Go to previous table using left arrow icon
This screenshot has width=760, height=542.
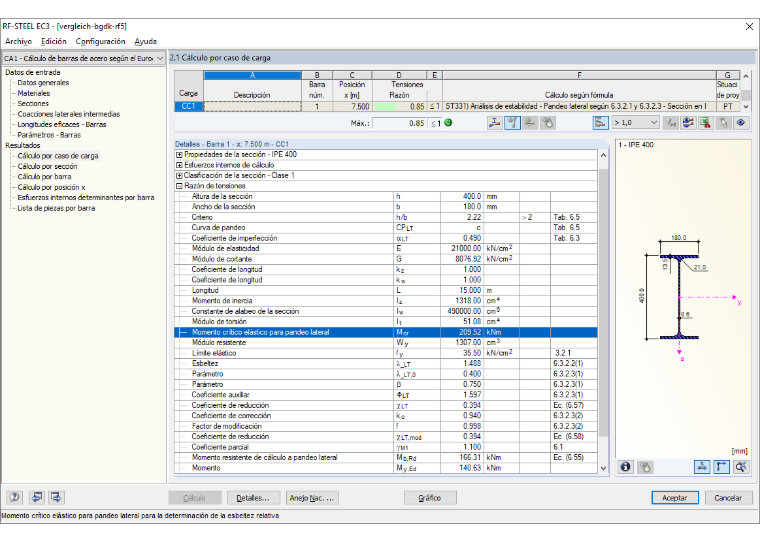[37, 497]
